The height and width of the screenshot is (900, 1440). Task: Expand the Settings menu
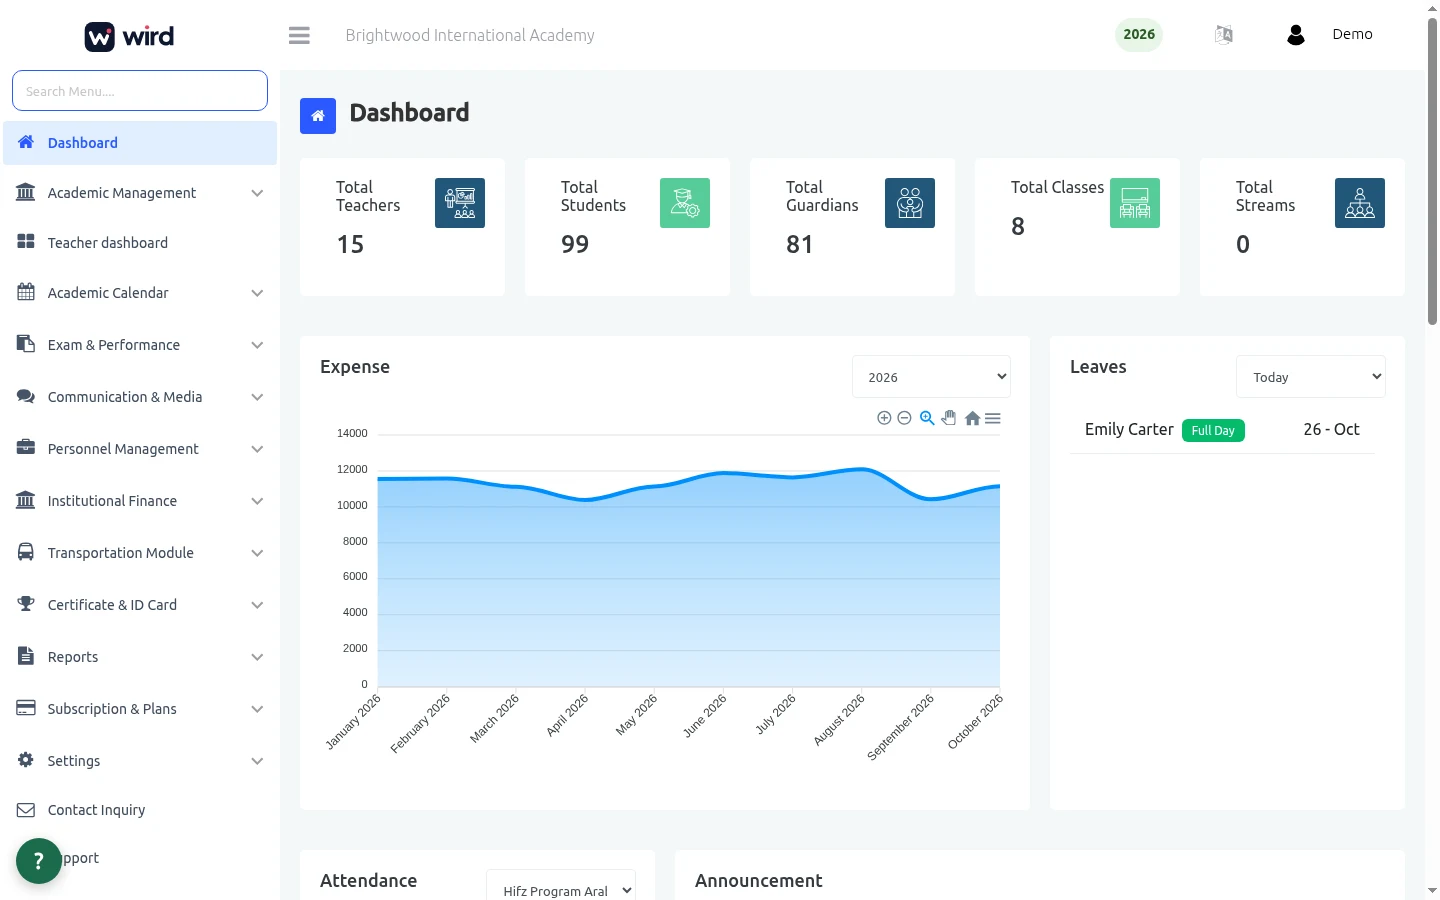[x=140, y=761]
